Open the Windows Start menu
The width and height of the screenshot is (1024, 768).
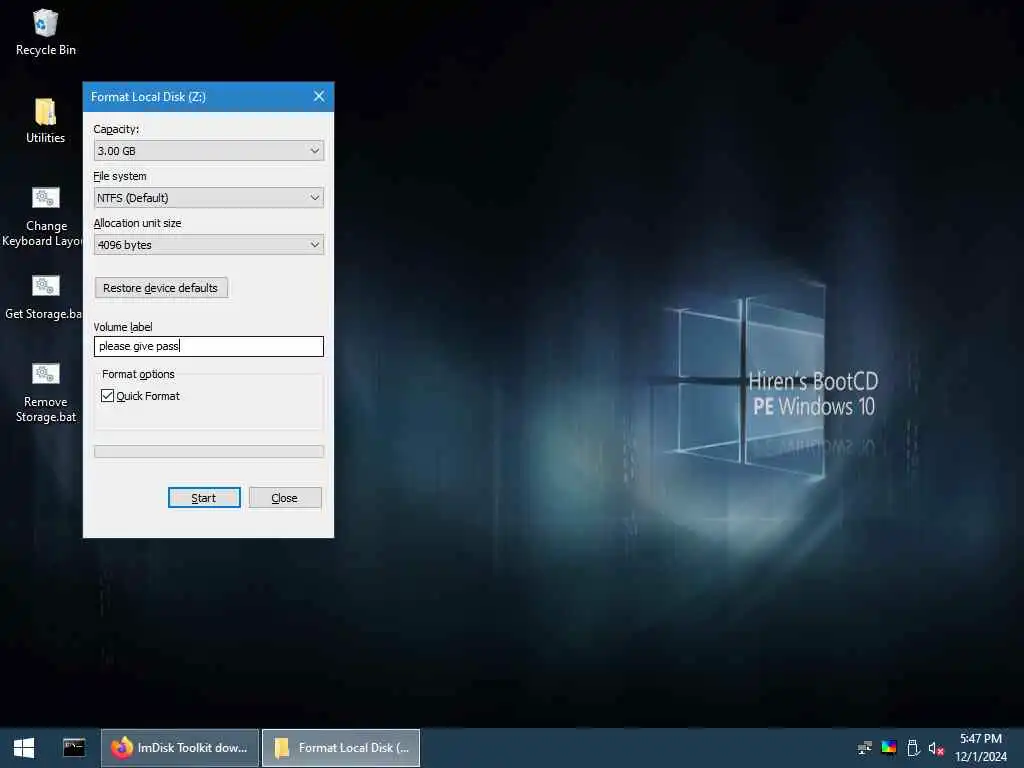click(x=24, y=748)
